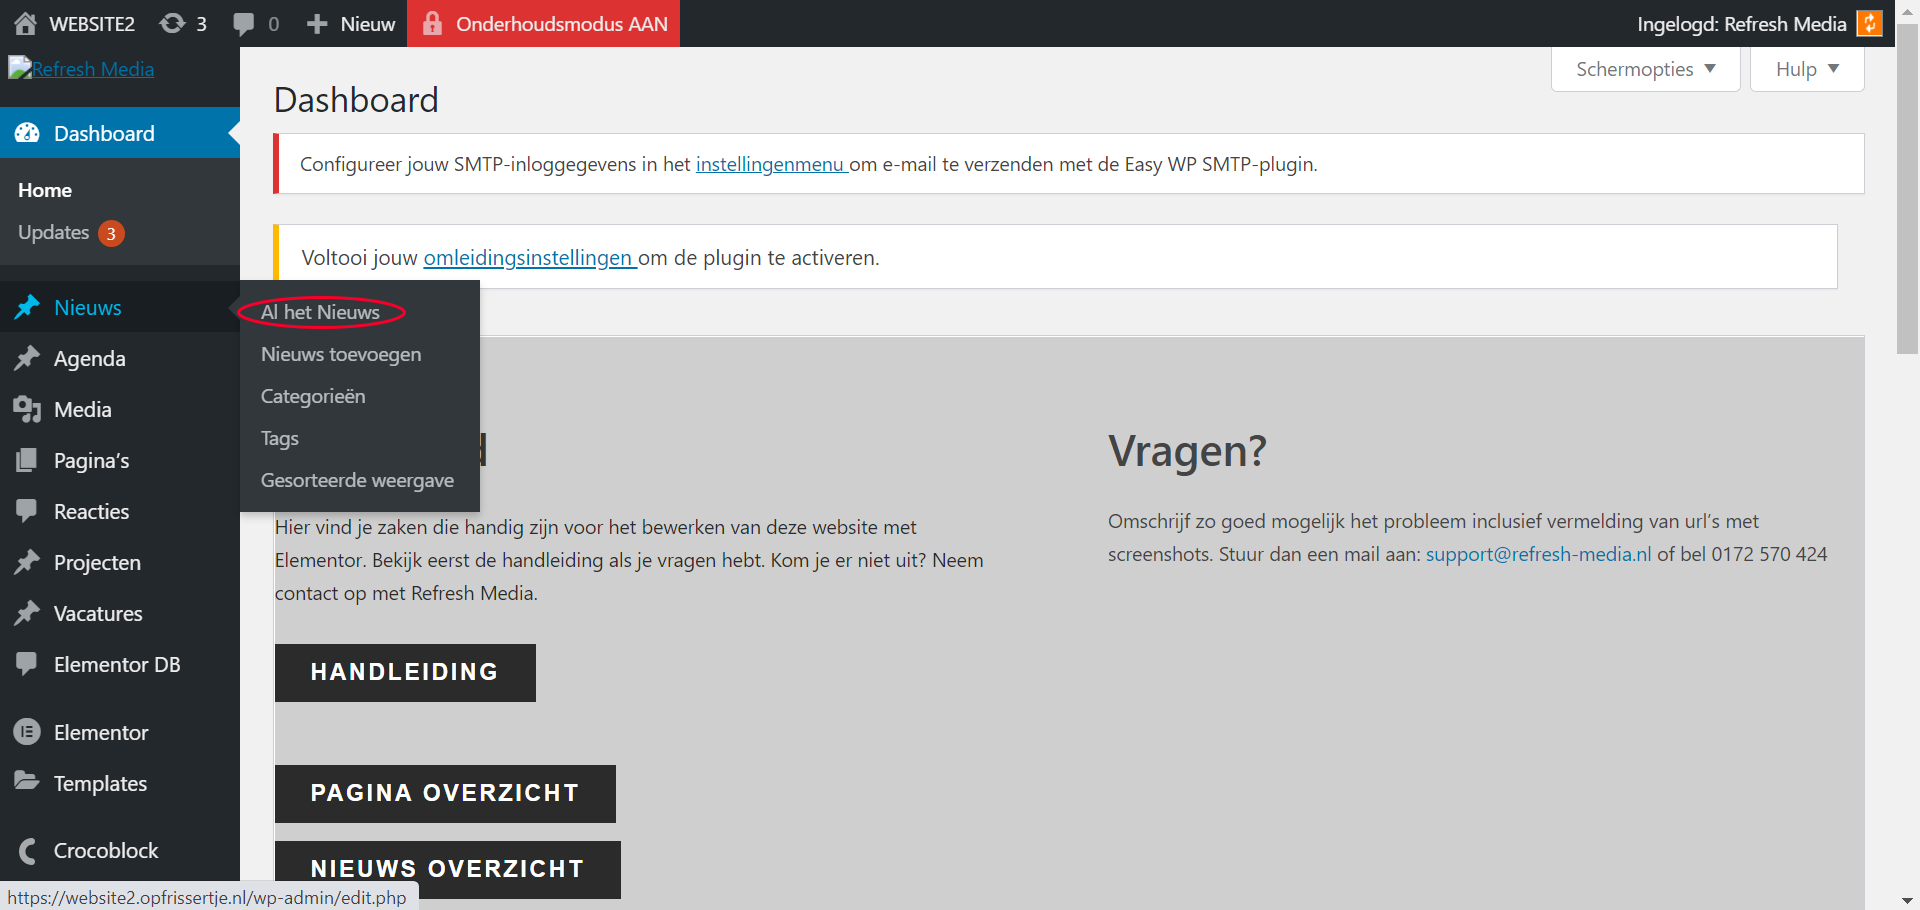Click the orange user avatar icon
Image resolution: width=1920 pixels, height=910 pixels.
pyautogui.click(x=1869, y=23)
